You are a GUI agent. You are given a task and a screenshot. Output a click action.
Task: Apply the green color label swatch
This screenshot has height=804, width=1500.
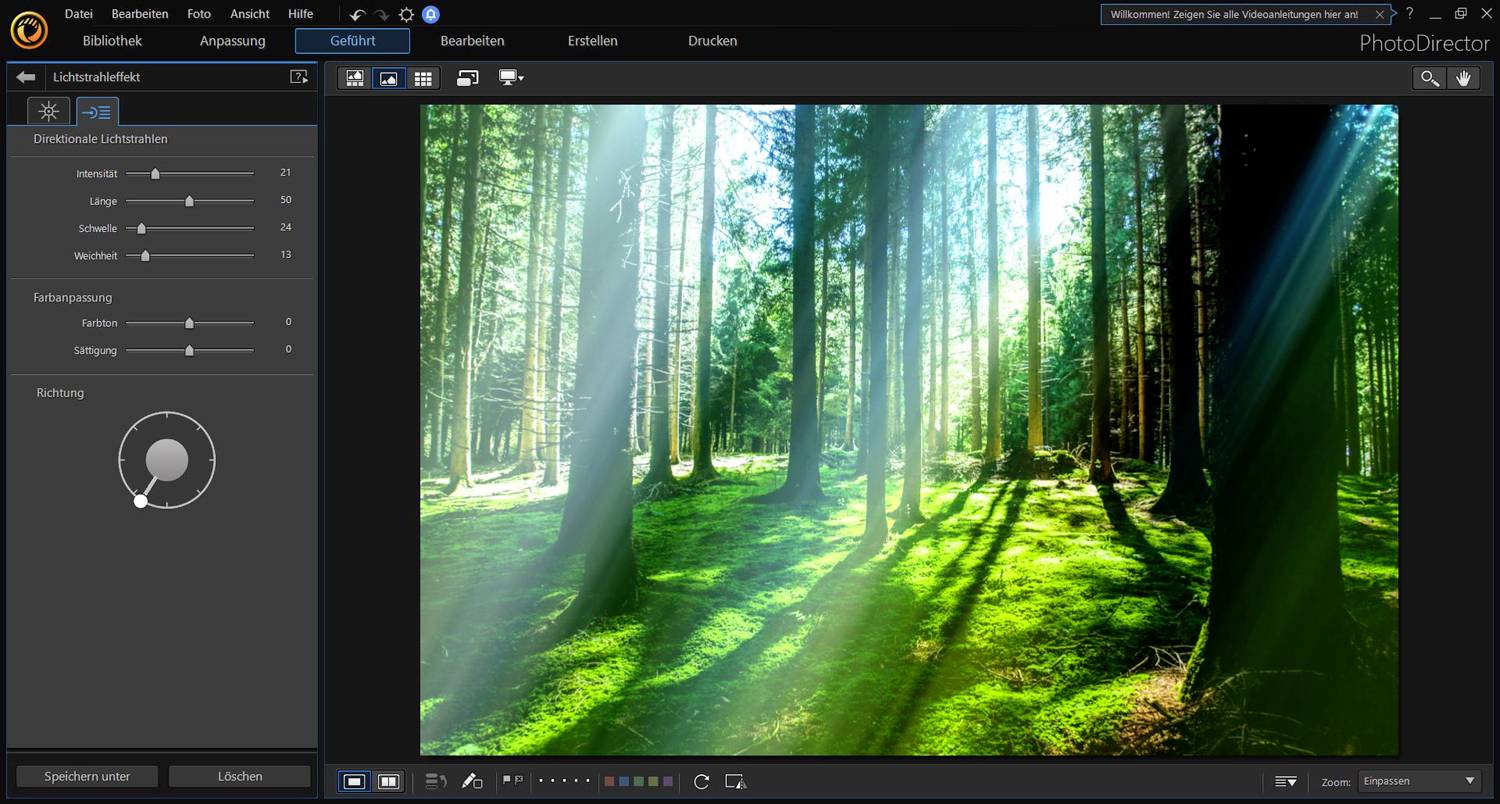pyautogui.click(x=638, y=781)
